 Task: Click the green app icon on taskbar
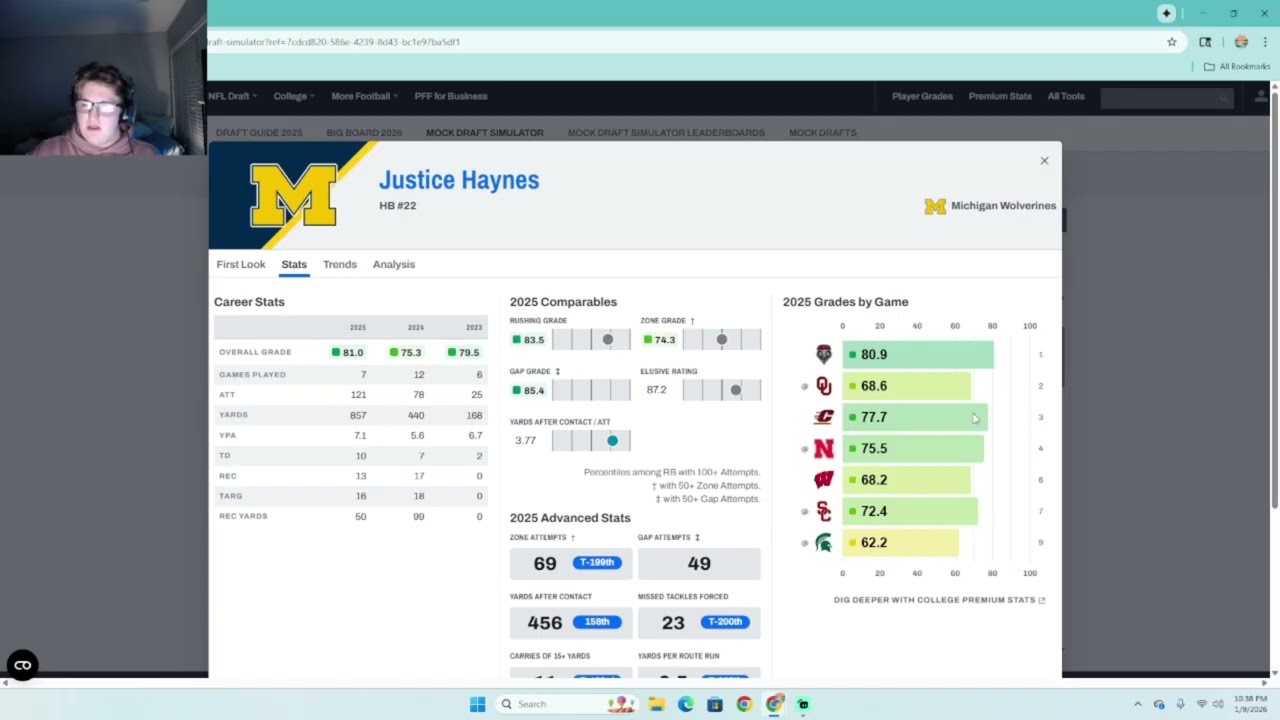pyautogui.click(x=803, y=704)
